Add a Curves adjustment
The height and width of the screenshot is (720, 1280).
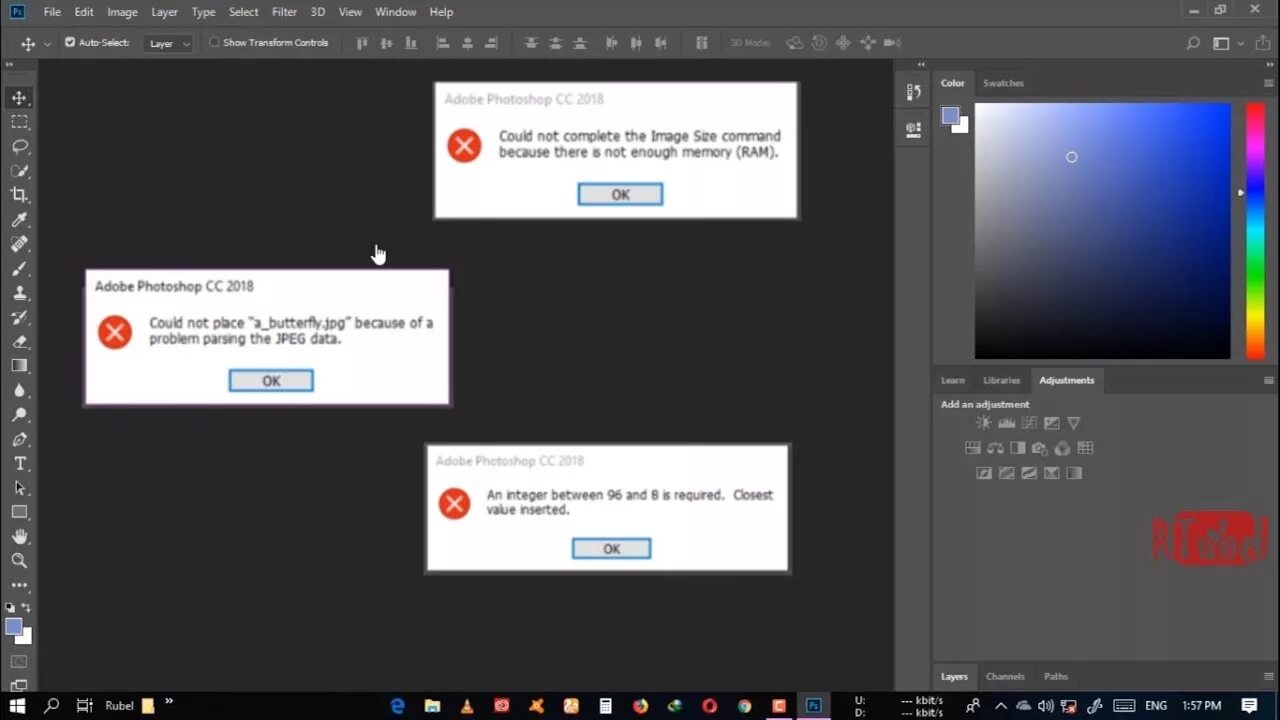click(1029, 423)
